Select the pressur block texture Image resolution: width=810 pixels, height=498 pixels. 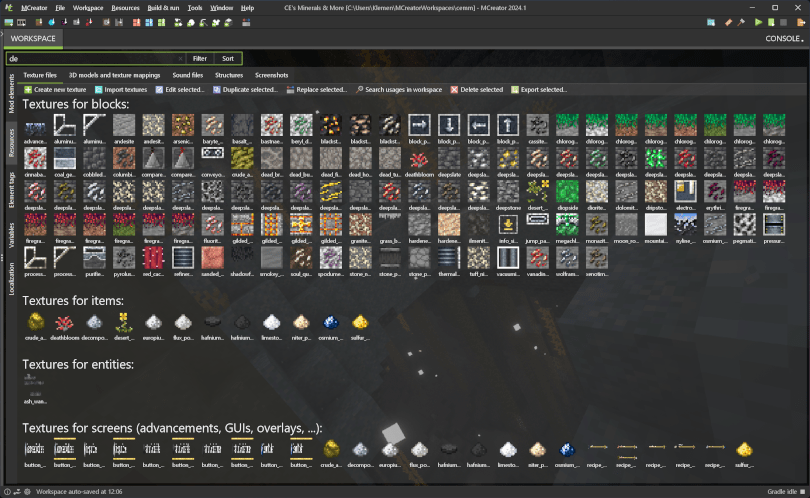coord(774,228)
